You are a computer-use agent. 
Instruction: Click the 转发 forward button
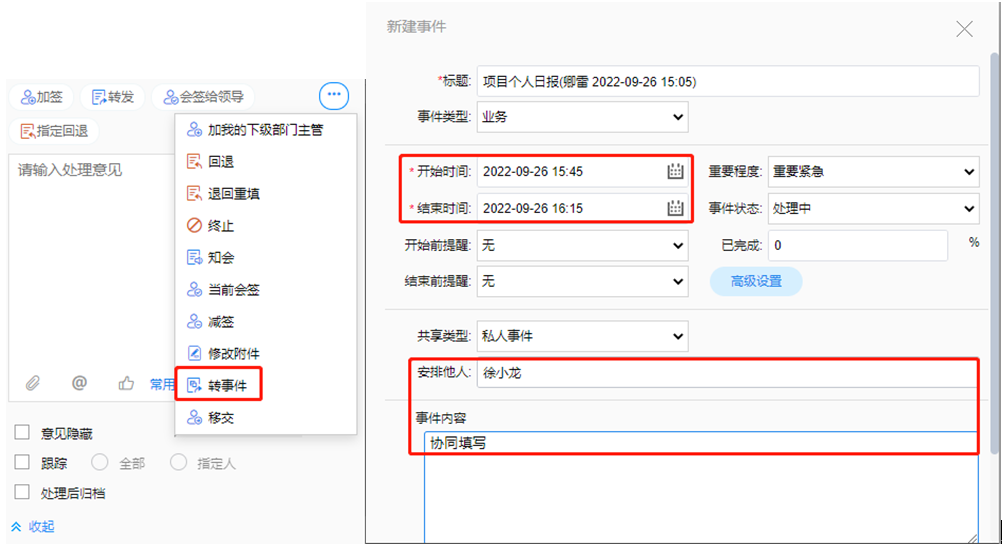pyautogui.click(x=112, y=97)
